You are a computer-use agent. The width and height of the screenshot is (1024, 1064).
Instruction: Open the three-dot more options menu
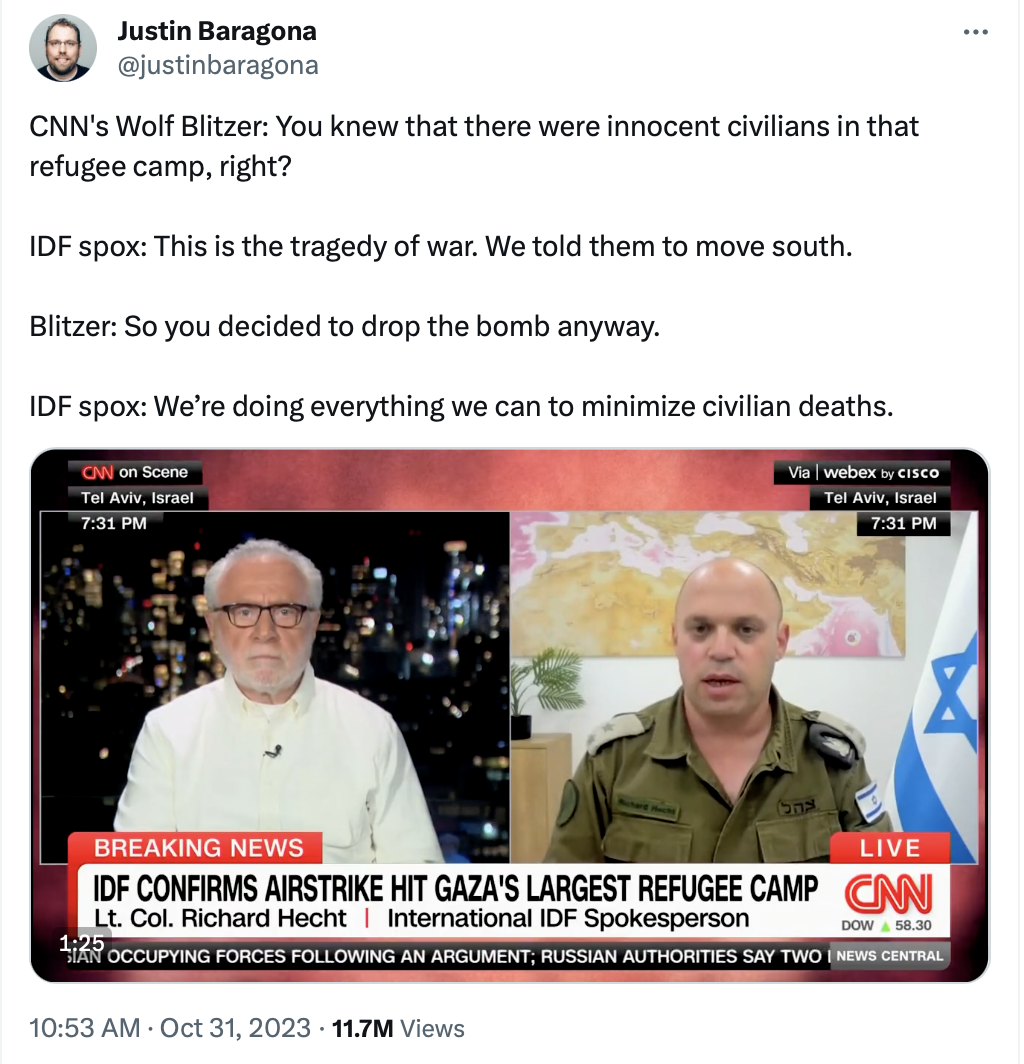[x=975, y=32]
